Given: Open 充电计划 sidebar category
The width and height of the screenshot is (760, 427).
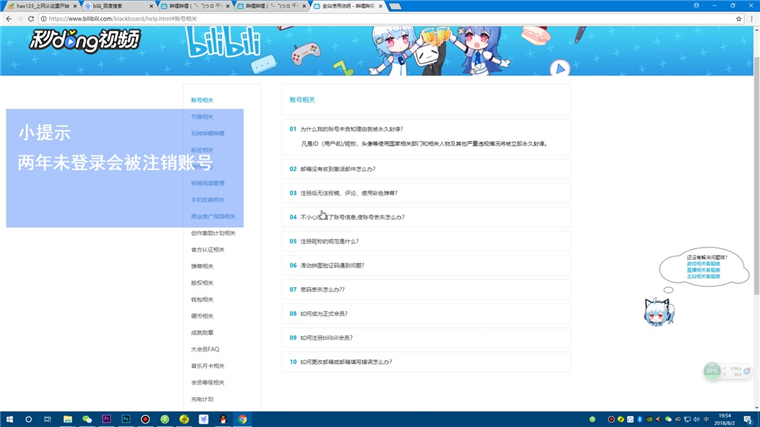Looking at the screenshot, I should pyautogui.click(x=202, y=399).
